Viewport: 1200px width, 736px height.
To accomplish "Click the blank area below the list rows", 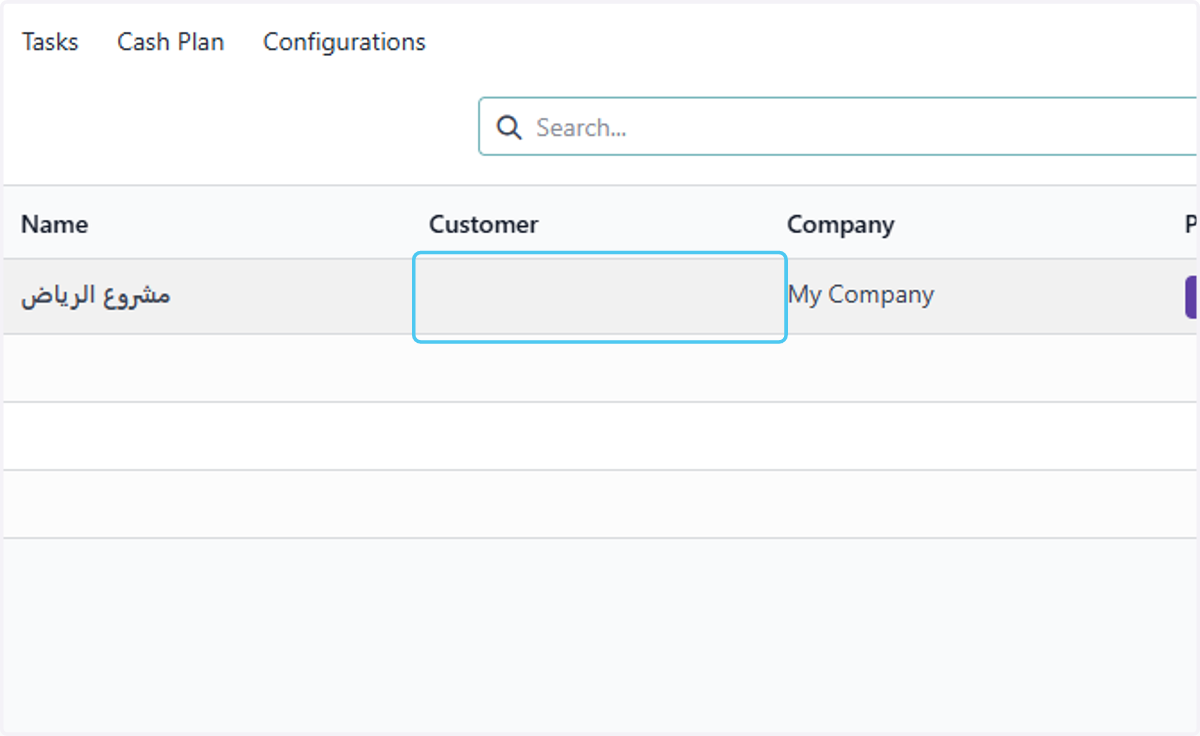I will click(600, 635).
